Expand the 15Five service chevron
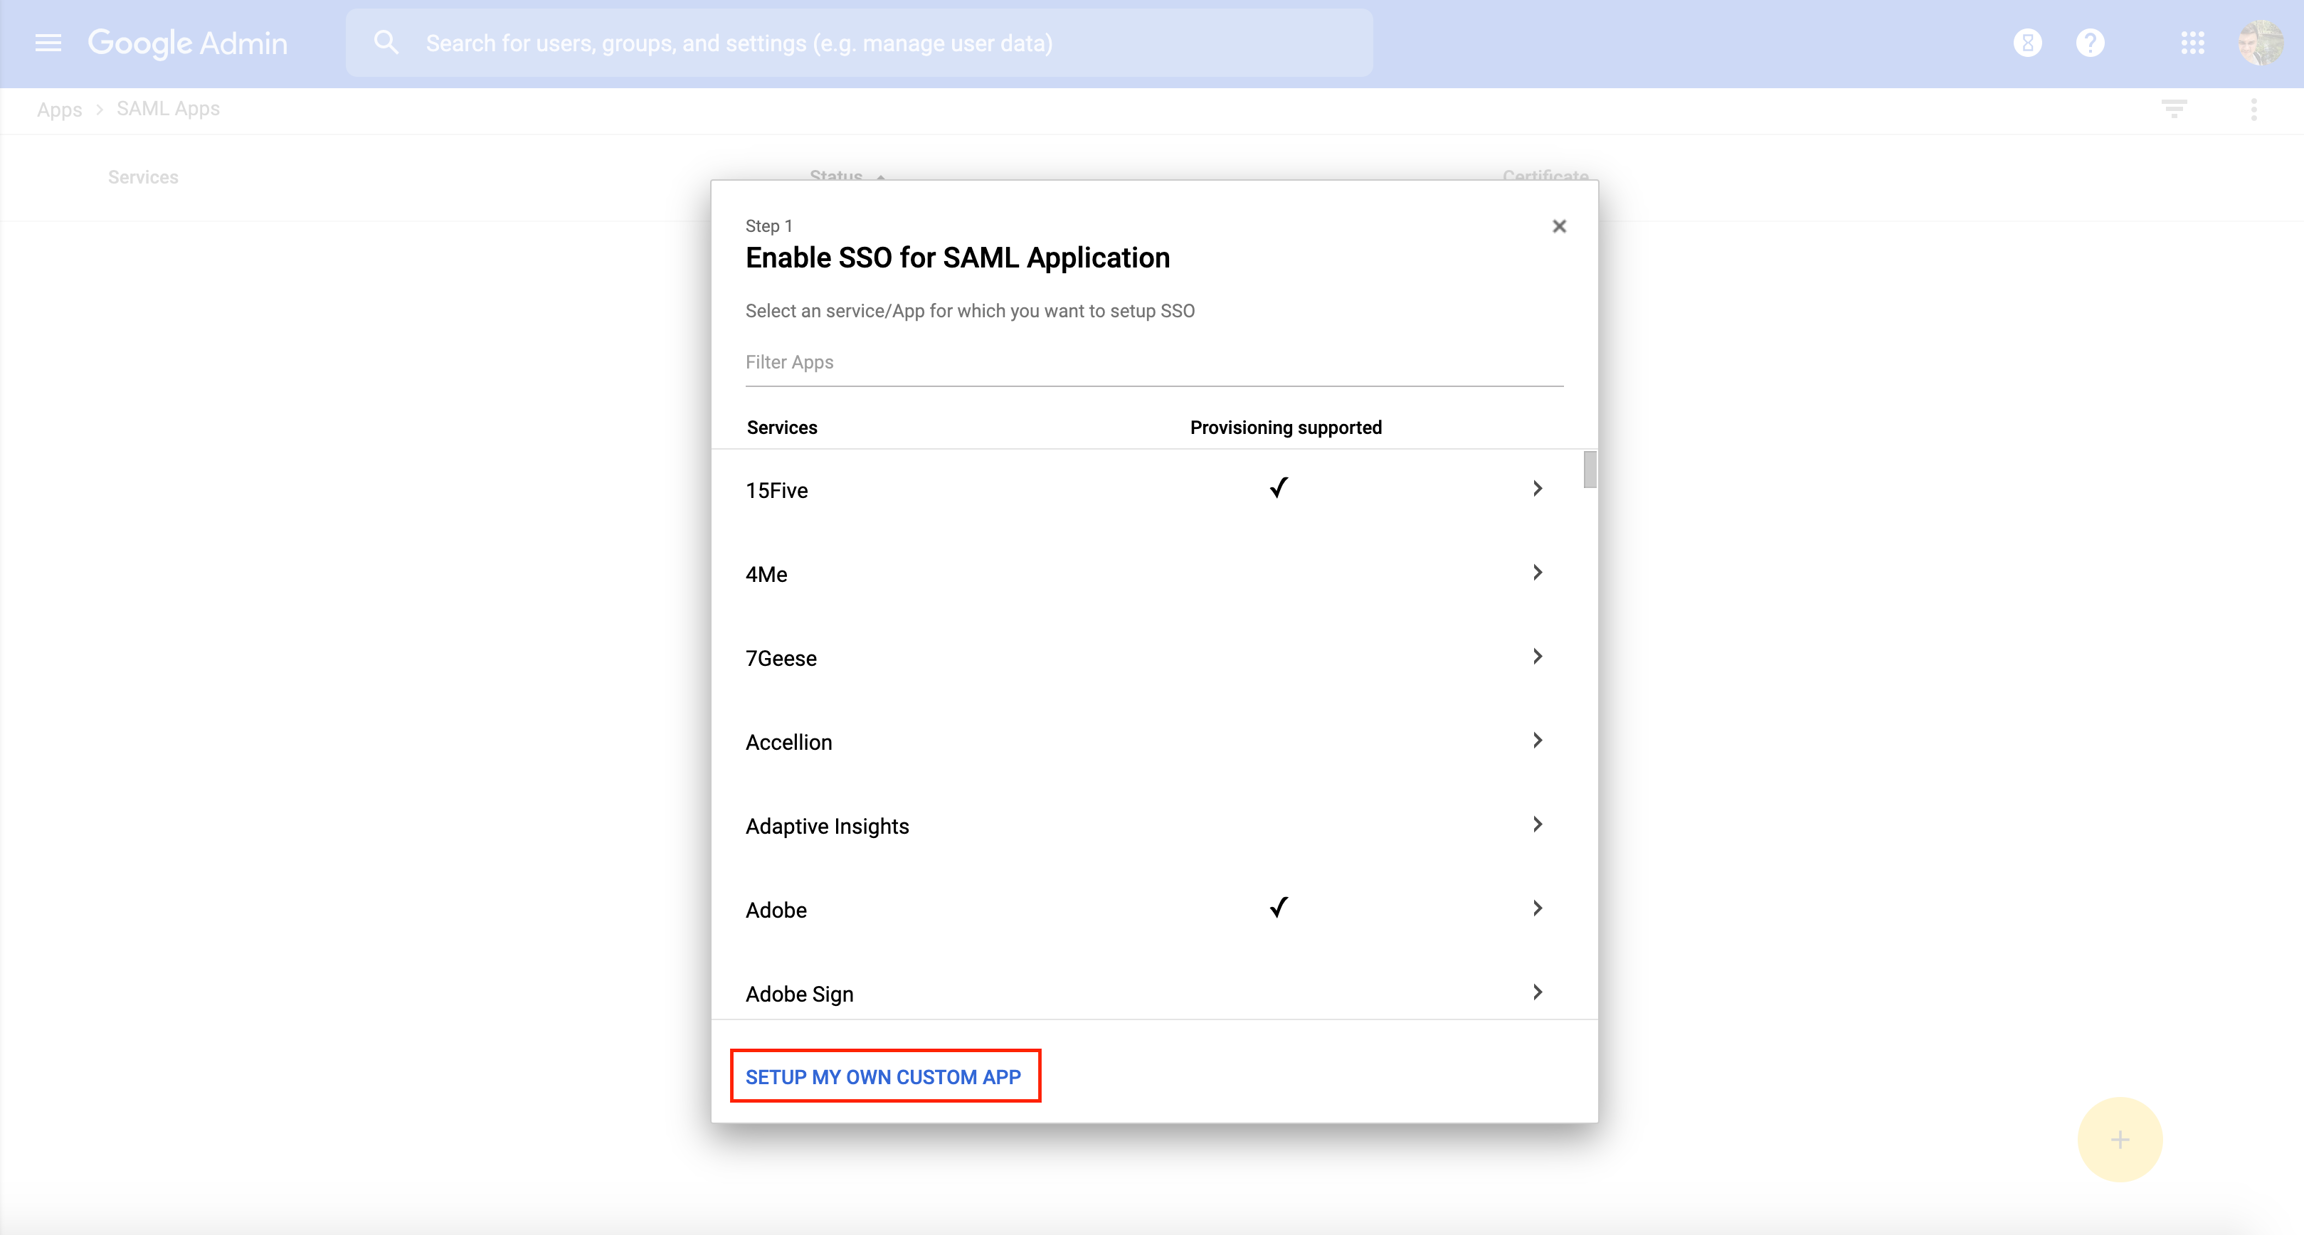The height and width of the screenshot is (1235, 2304). (1537, 489)
